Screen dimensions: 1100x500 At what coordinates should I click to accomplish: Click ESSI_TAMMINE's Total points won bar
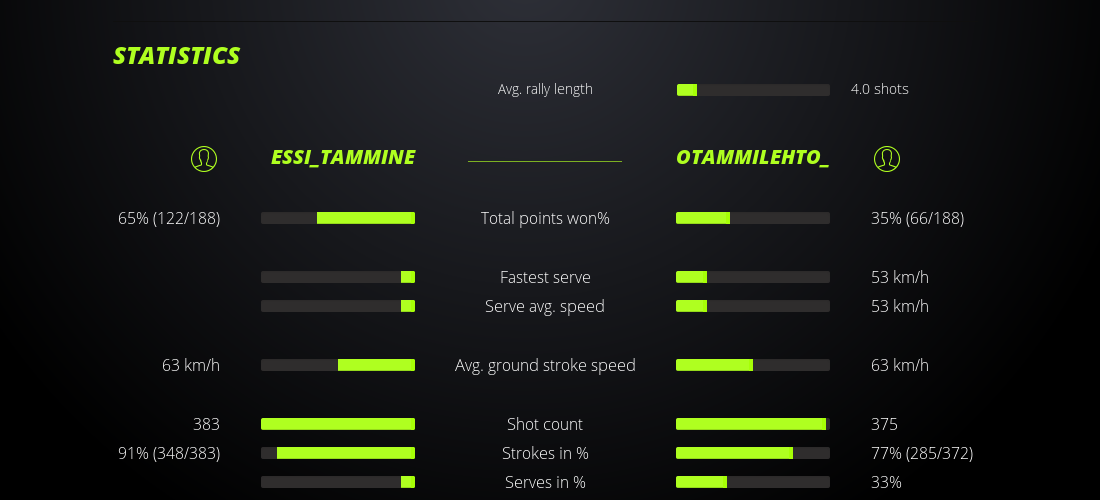pos(338,218)
